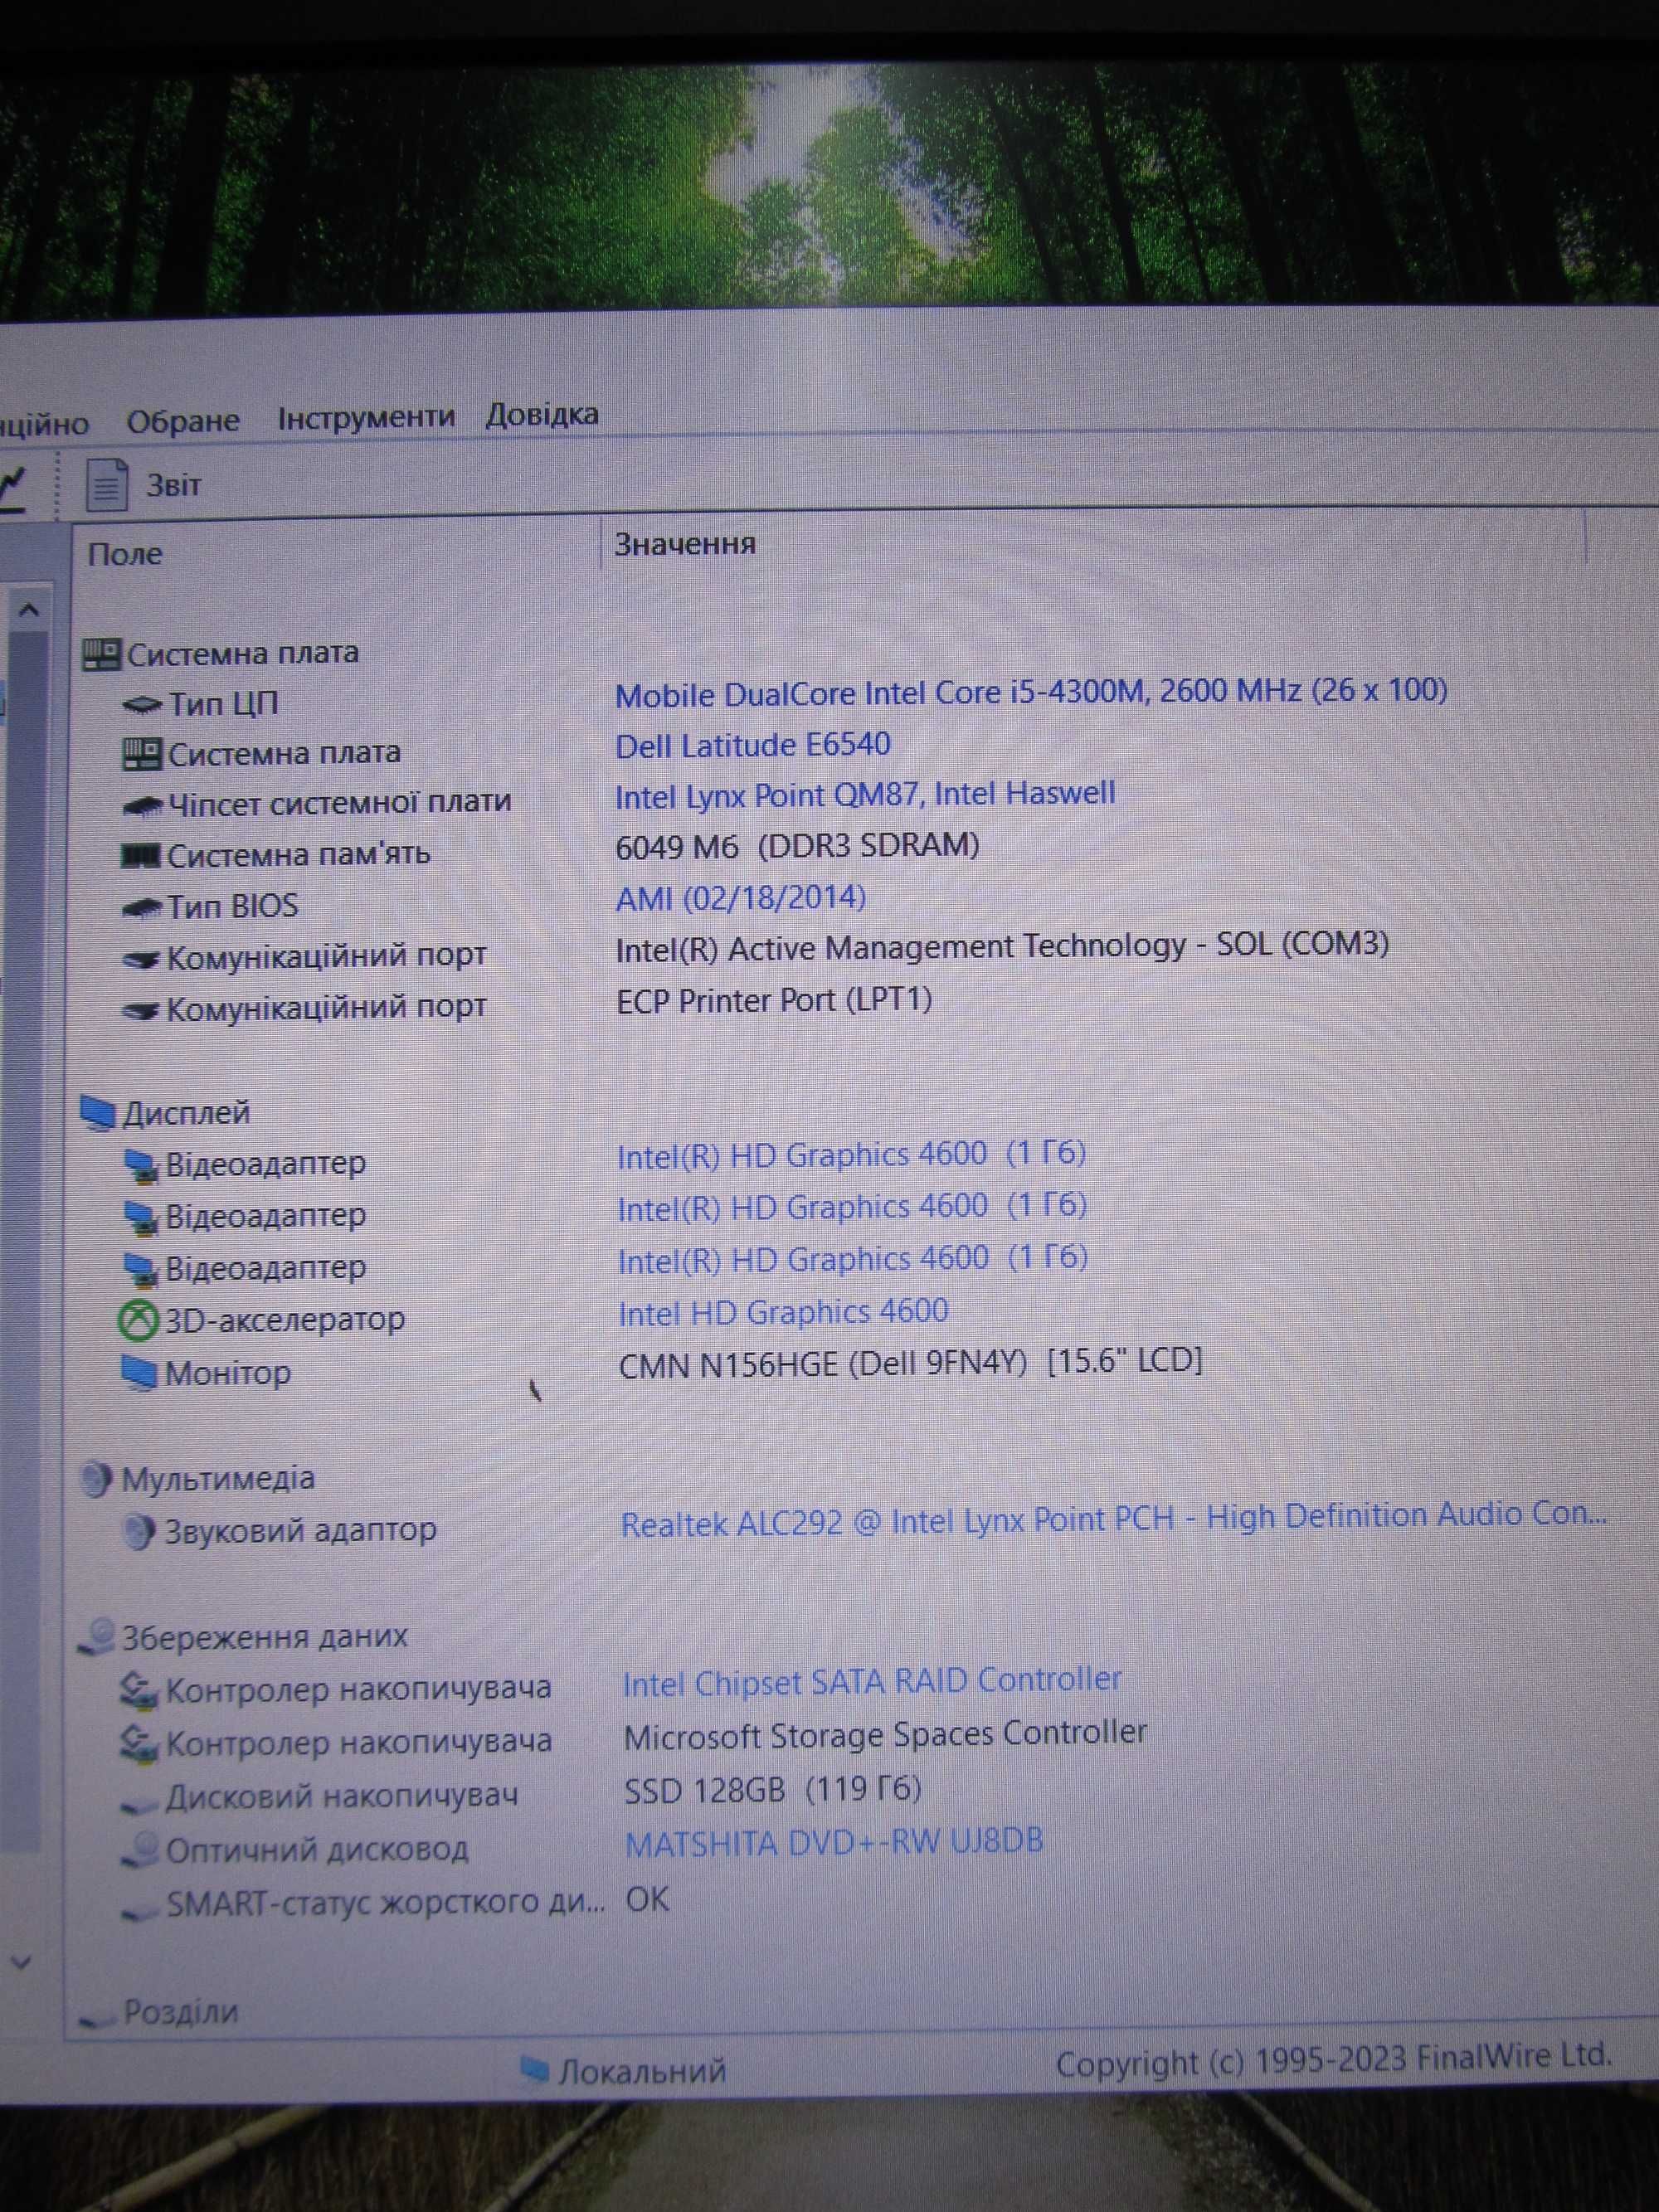The height and width of the screenshot is (2212, 1659).
Task: Open the Intel Core i5-4300M link
Action: coord(1031,692)
